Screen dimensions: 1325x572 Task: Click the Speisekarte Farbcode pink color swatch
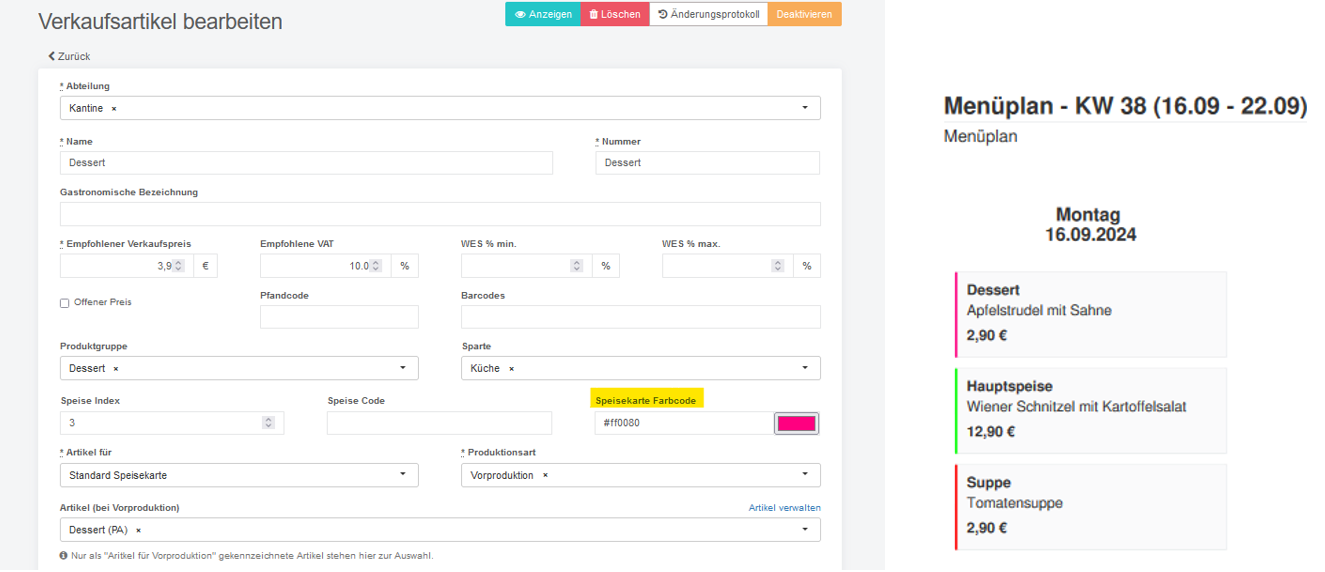tap(796, 423)
